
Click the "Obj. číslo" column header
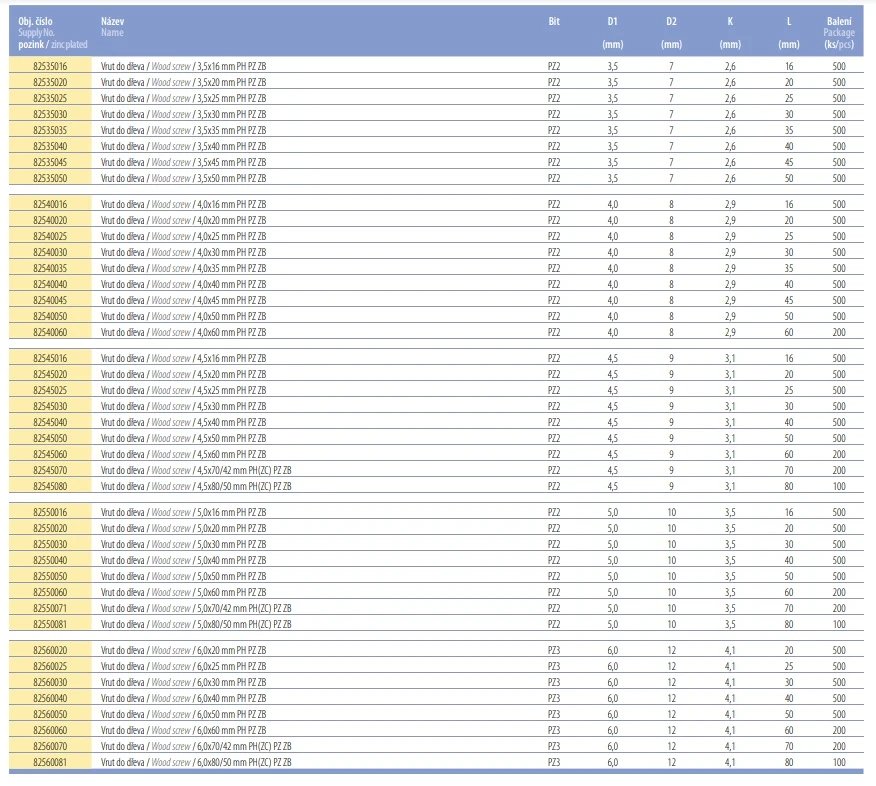click(35, 20)
